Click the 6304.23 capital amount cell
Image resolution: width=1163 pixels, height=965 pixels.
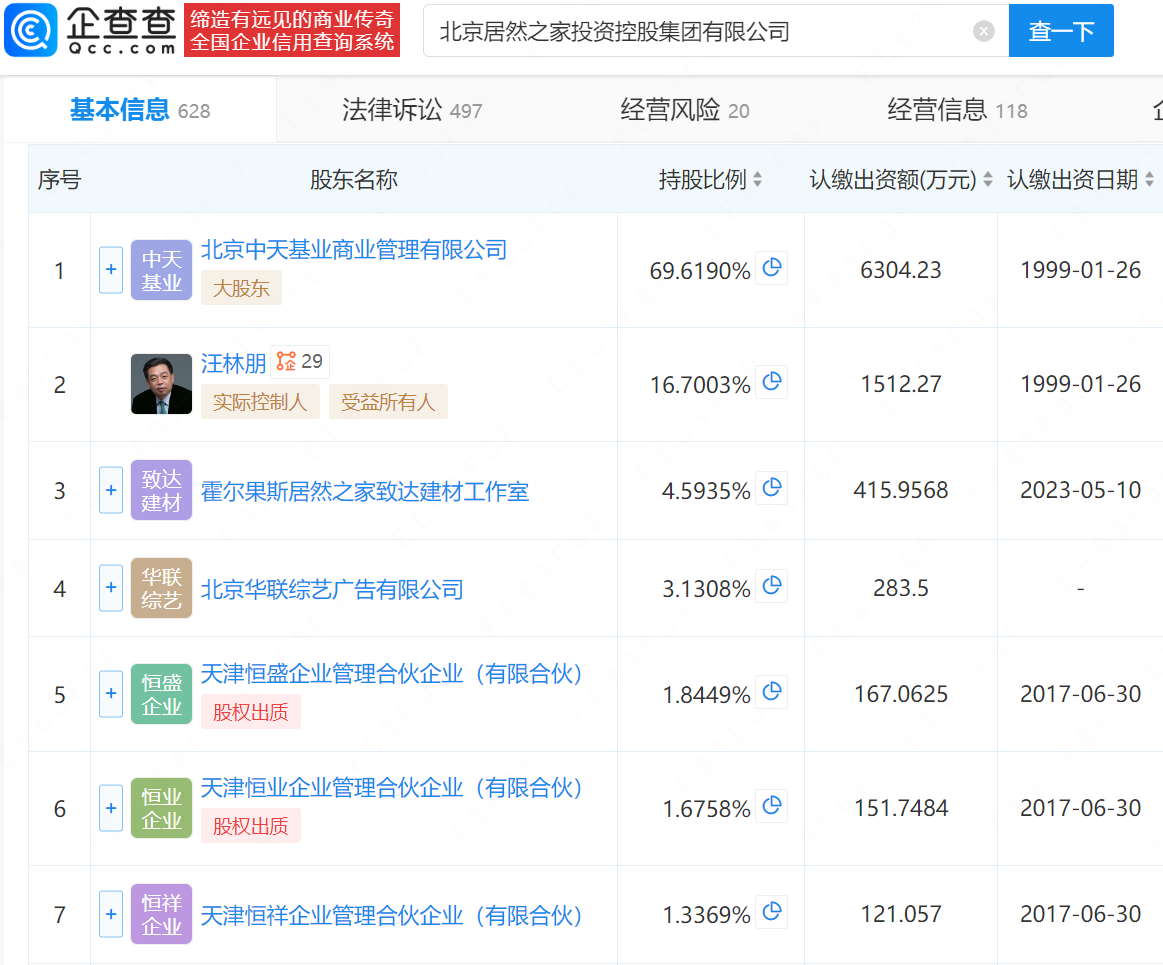(900, 270)
